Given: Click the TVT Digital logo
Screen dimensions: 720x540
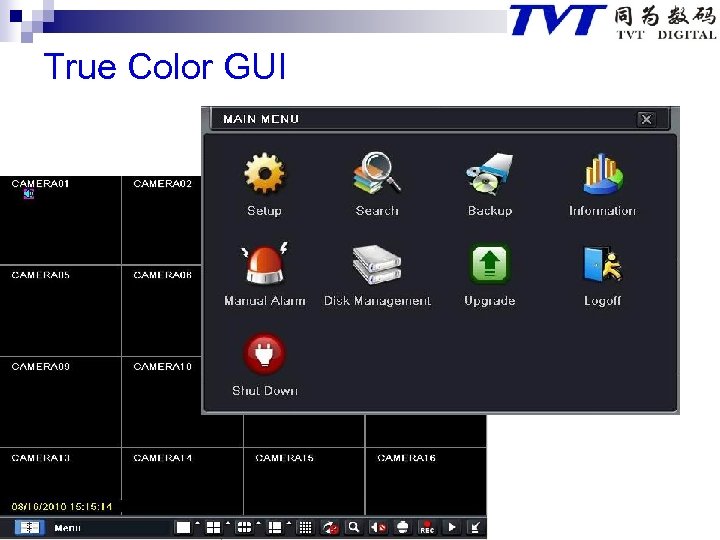Looking at the screenshot, I should [x=613, y=21].
